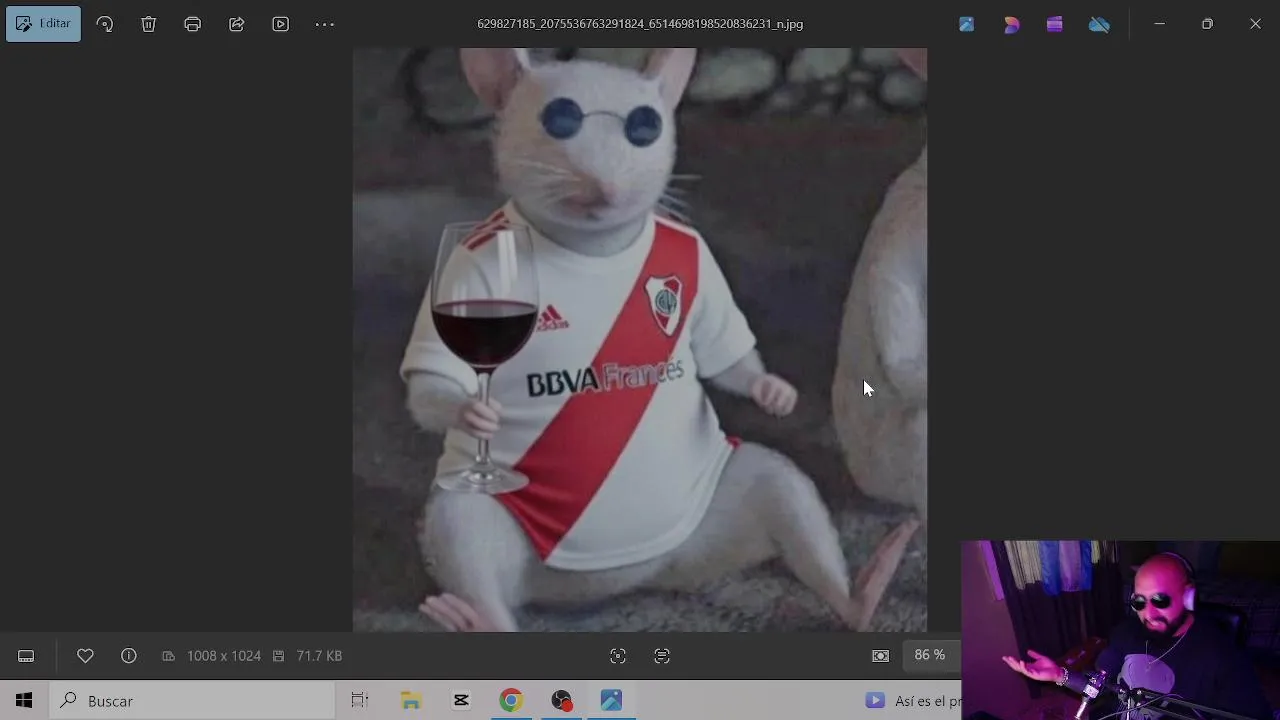Rotate the image with the rotate icon
This screenshot has width=1280, height=720.
105,24
